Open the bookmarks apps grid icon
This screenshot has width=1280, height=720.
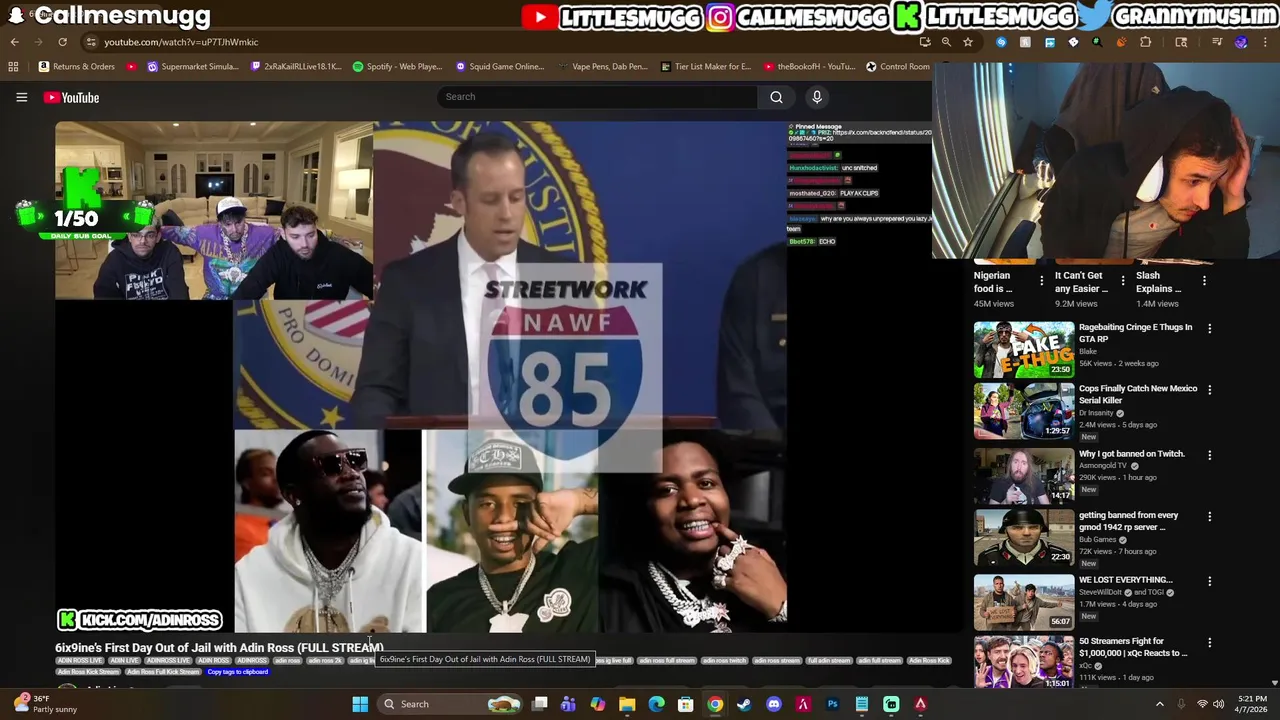pyautogui.click(x=13, y=67)
